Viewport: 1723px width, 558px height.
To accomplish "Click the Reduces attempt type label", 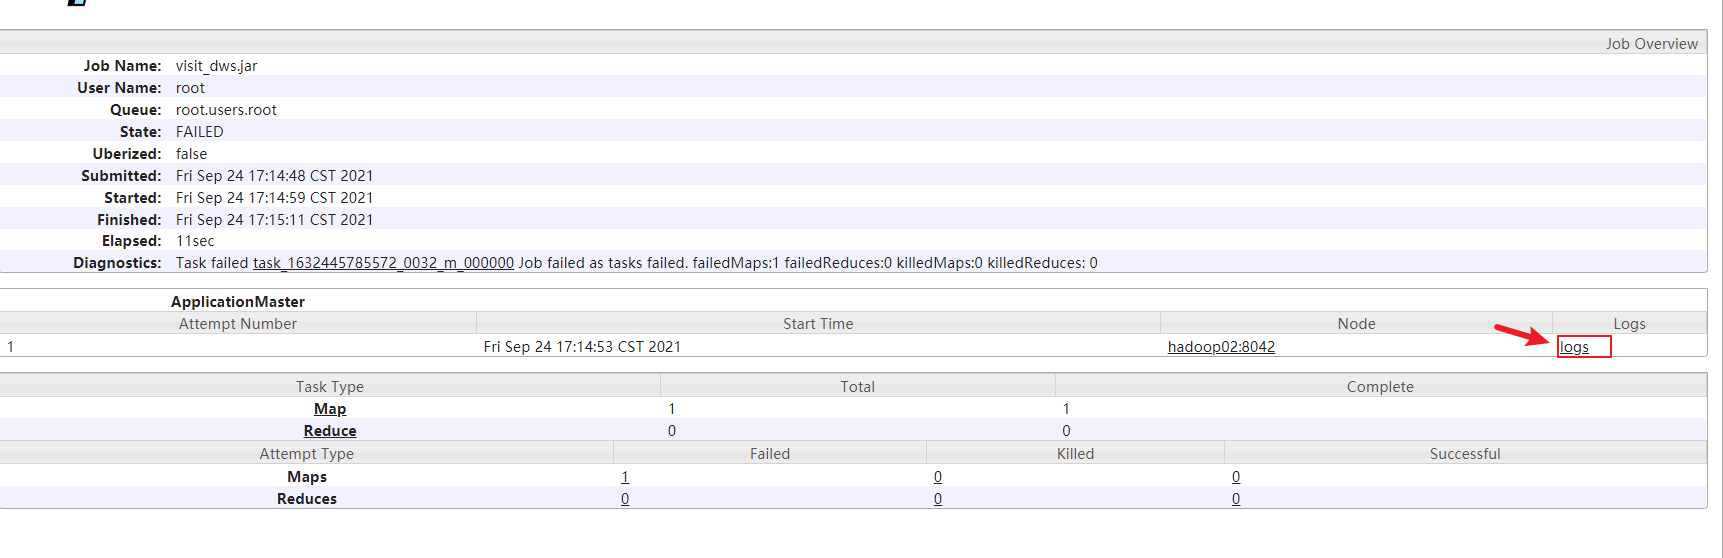I will (x=307, y=499).
